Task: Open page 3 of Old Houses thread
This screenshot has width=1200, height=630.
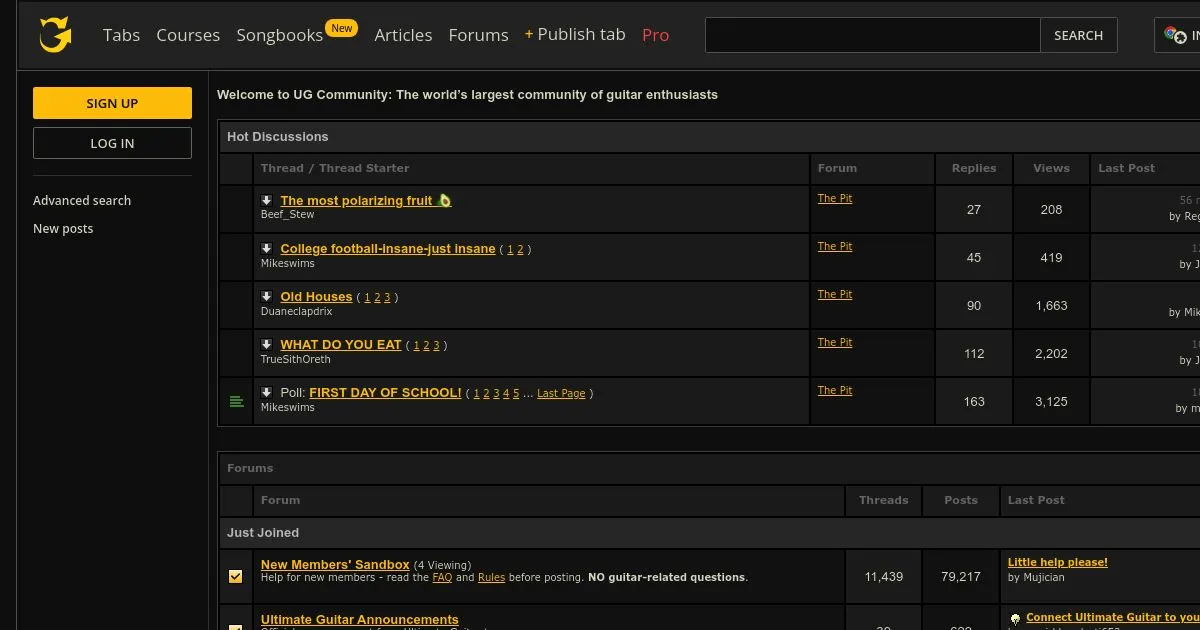Action: click(x=387, y=298)
